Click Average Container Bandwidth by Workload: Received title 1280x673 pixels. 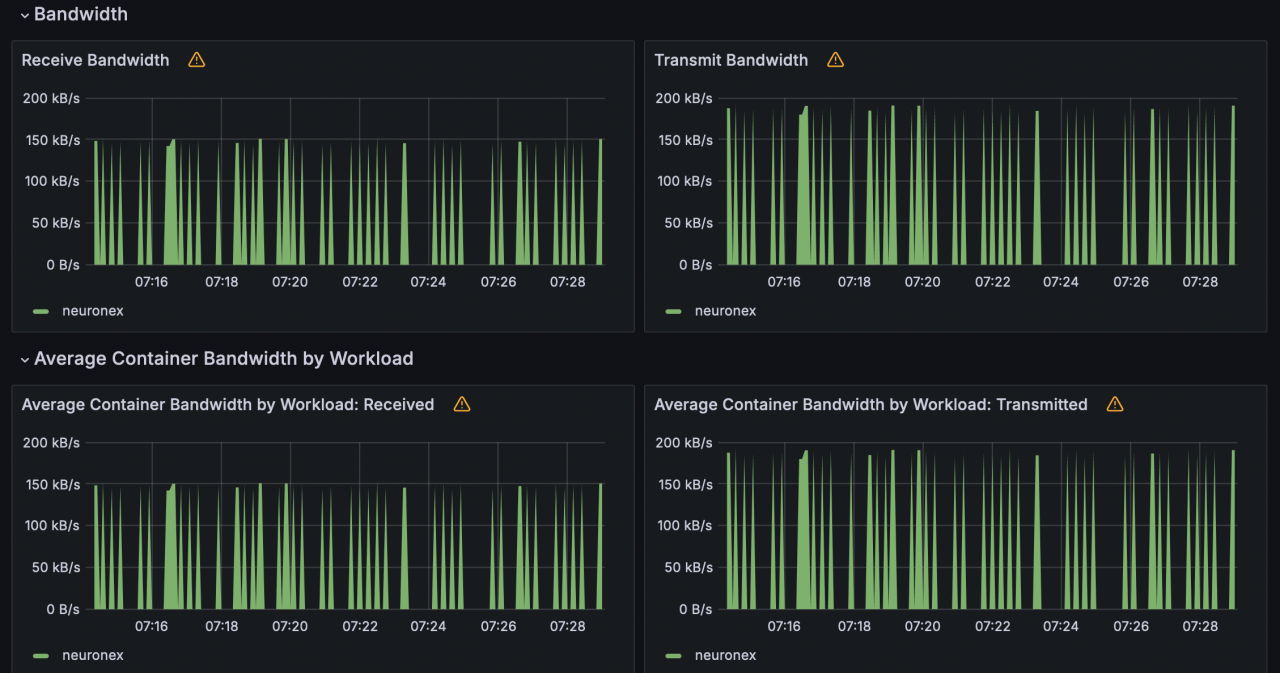(x=228, y=404)
